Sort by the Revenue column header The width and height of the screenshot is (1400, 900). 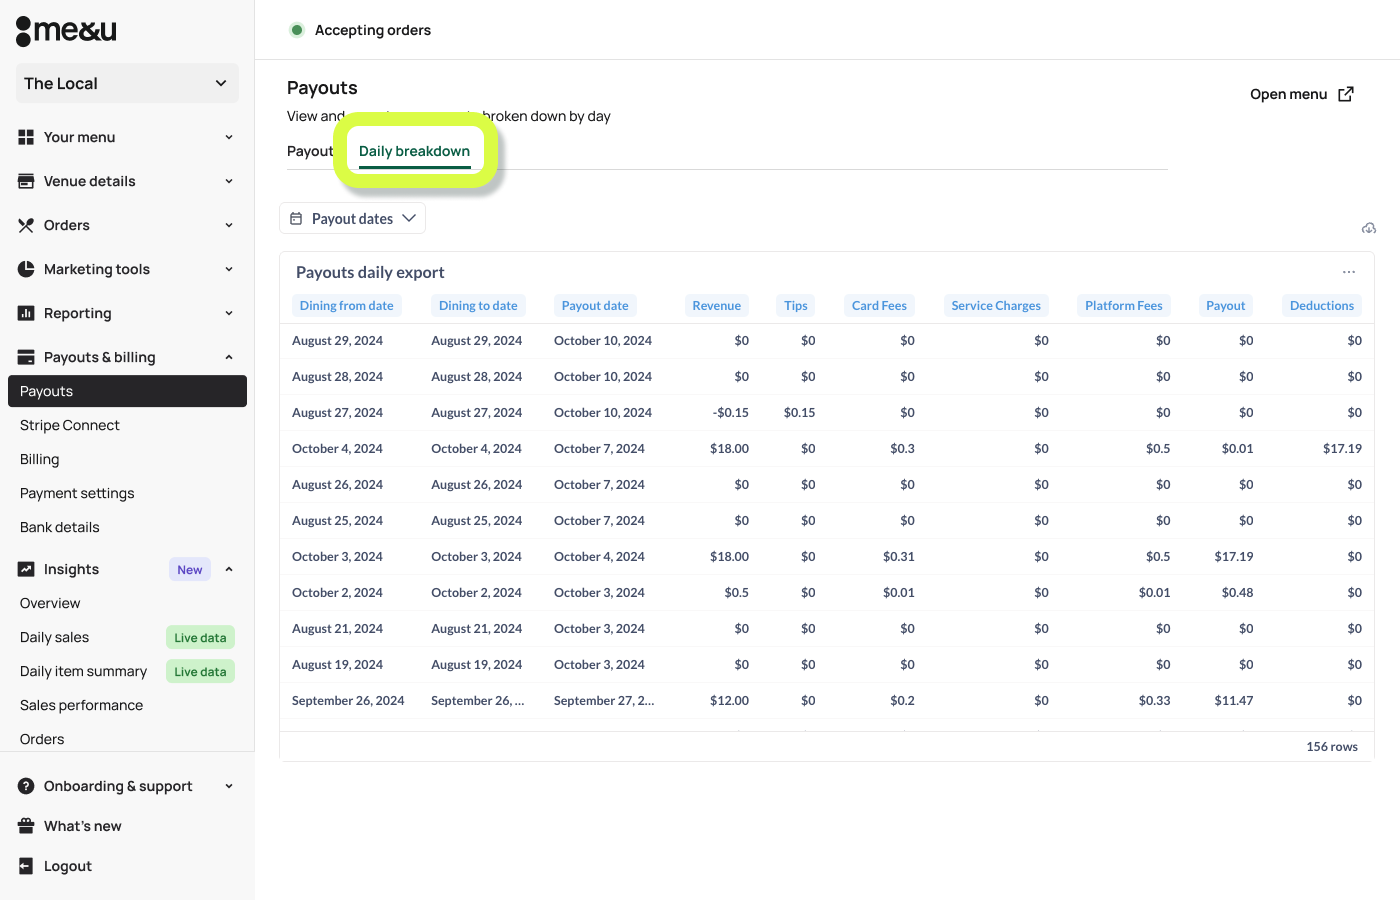click(716, 306)
